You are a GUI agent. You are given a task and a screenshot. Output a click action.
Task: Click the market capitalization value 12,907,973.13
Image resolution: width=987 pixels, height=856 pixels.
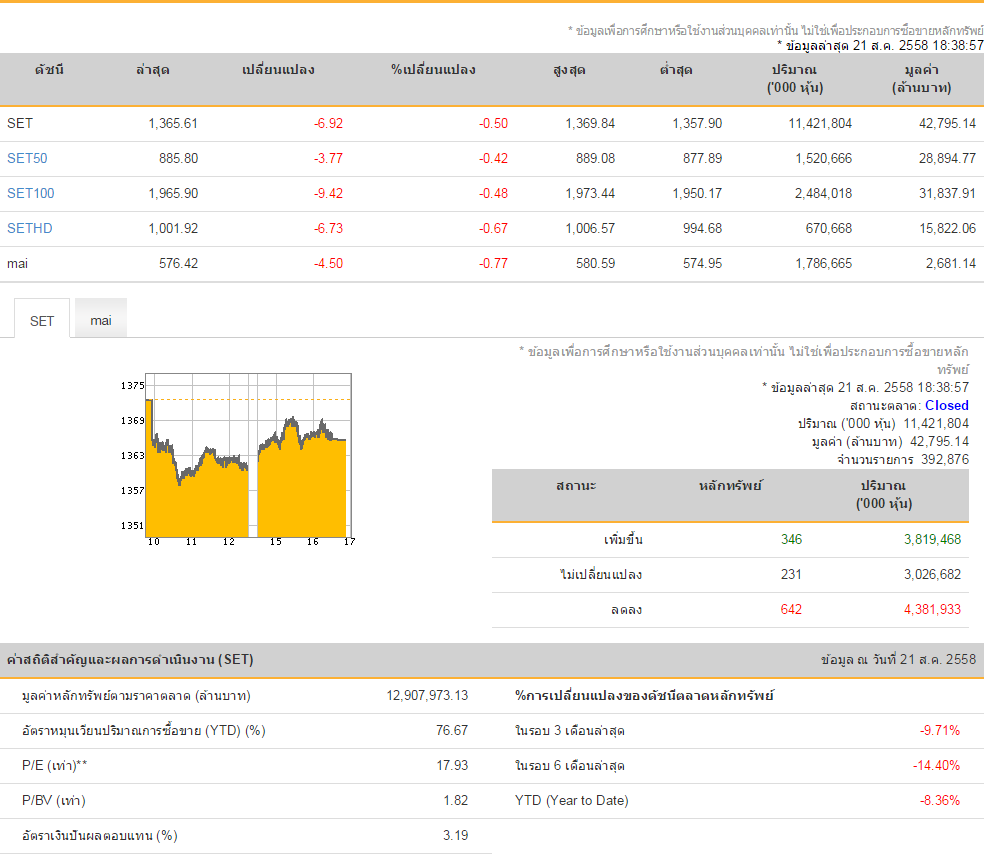pos(427,696)
